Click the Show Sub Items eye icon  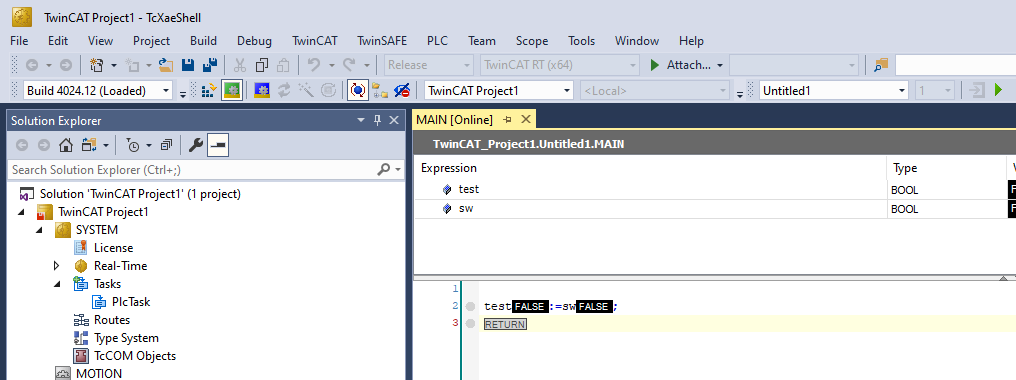pyautogui.click(x=402, y=91)
